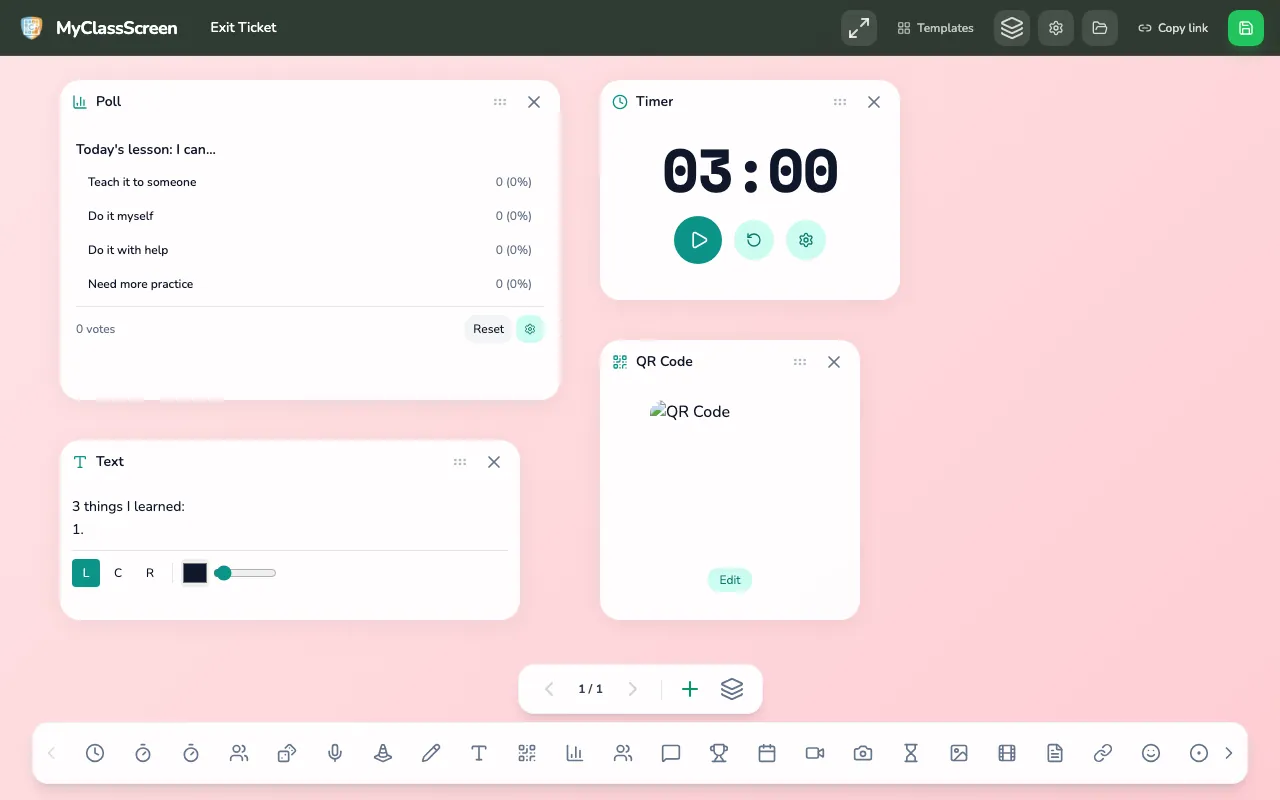Add the calendar widget from the toolbar

pyautogui.click(x=767, y=753)
